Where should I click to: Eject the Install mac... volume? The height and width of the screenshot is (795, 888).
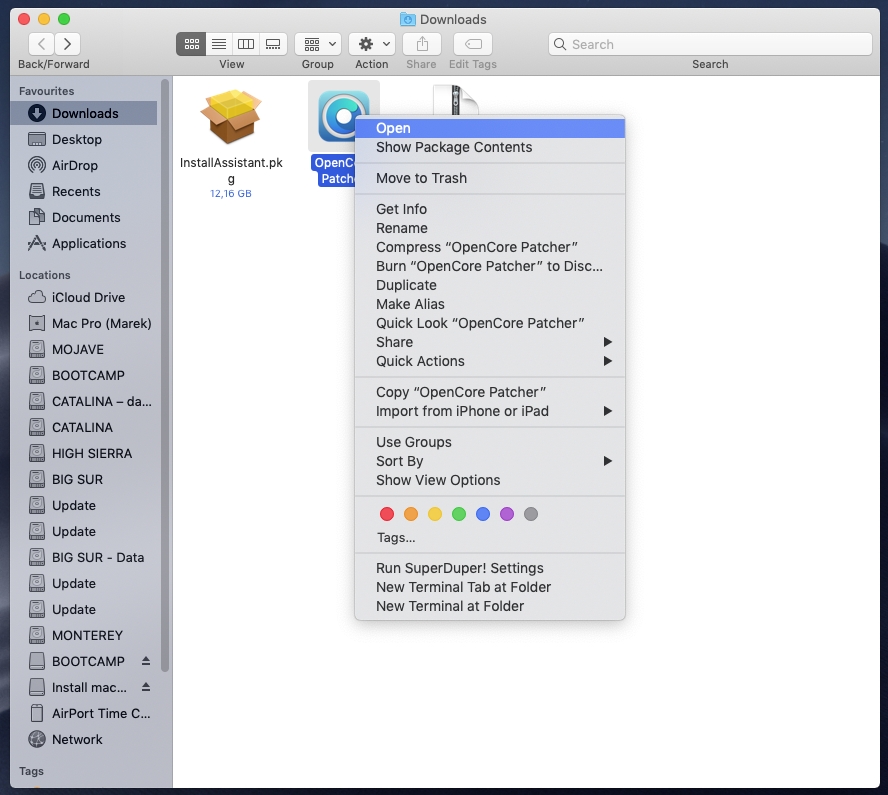146,687
